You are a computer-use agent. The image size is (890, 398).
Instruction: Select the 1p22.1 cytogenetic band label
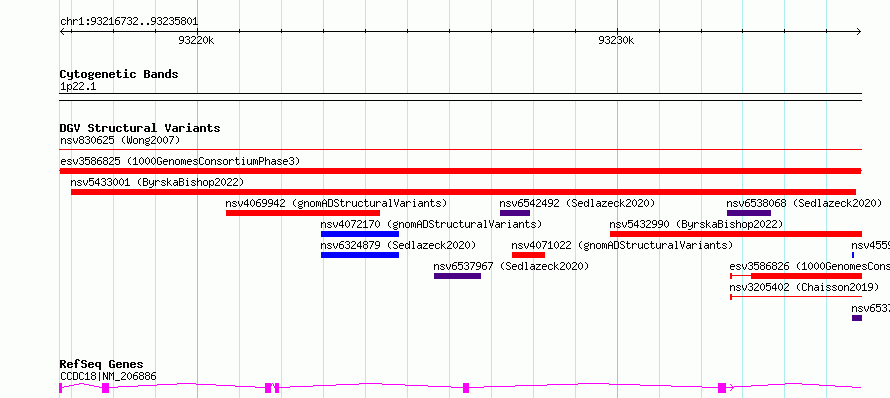pos(78,87)
